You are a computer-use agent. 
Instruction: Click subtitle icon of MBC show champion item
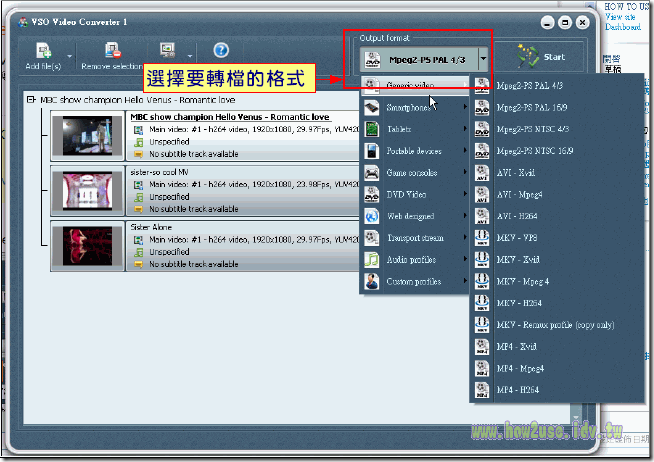[x=138, y=154]
